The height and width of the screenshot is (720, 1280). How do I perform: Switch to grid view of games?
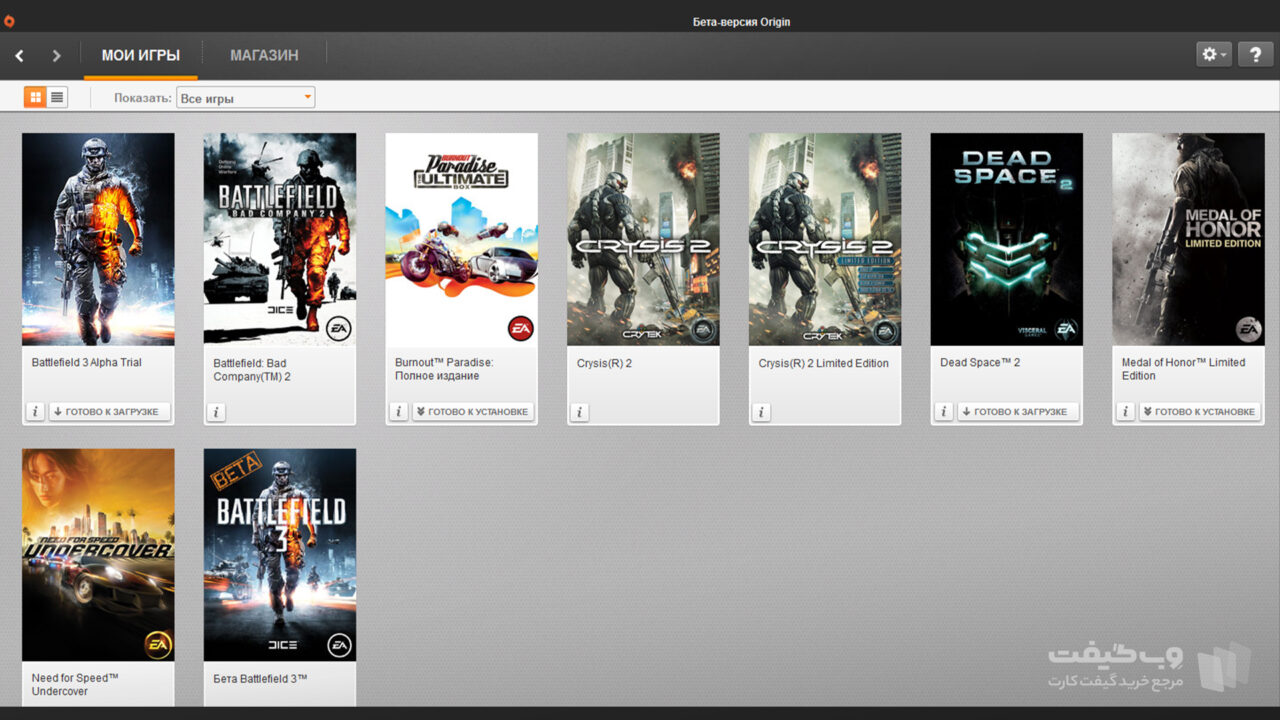[35, 97]
